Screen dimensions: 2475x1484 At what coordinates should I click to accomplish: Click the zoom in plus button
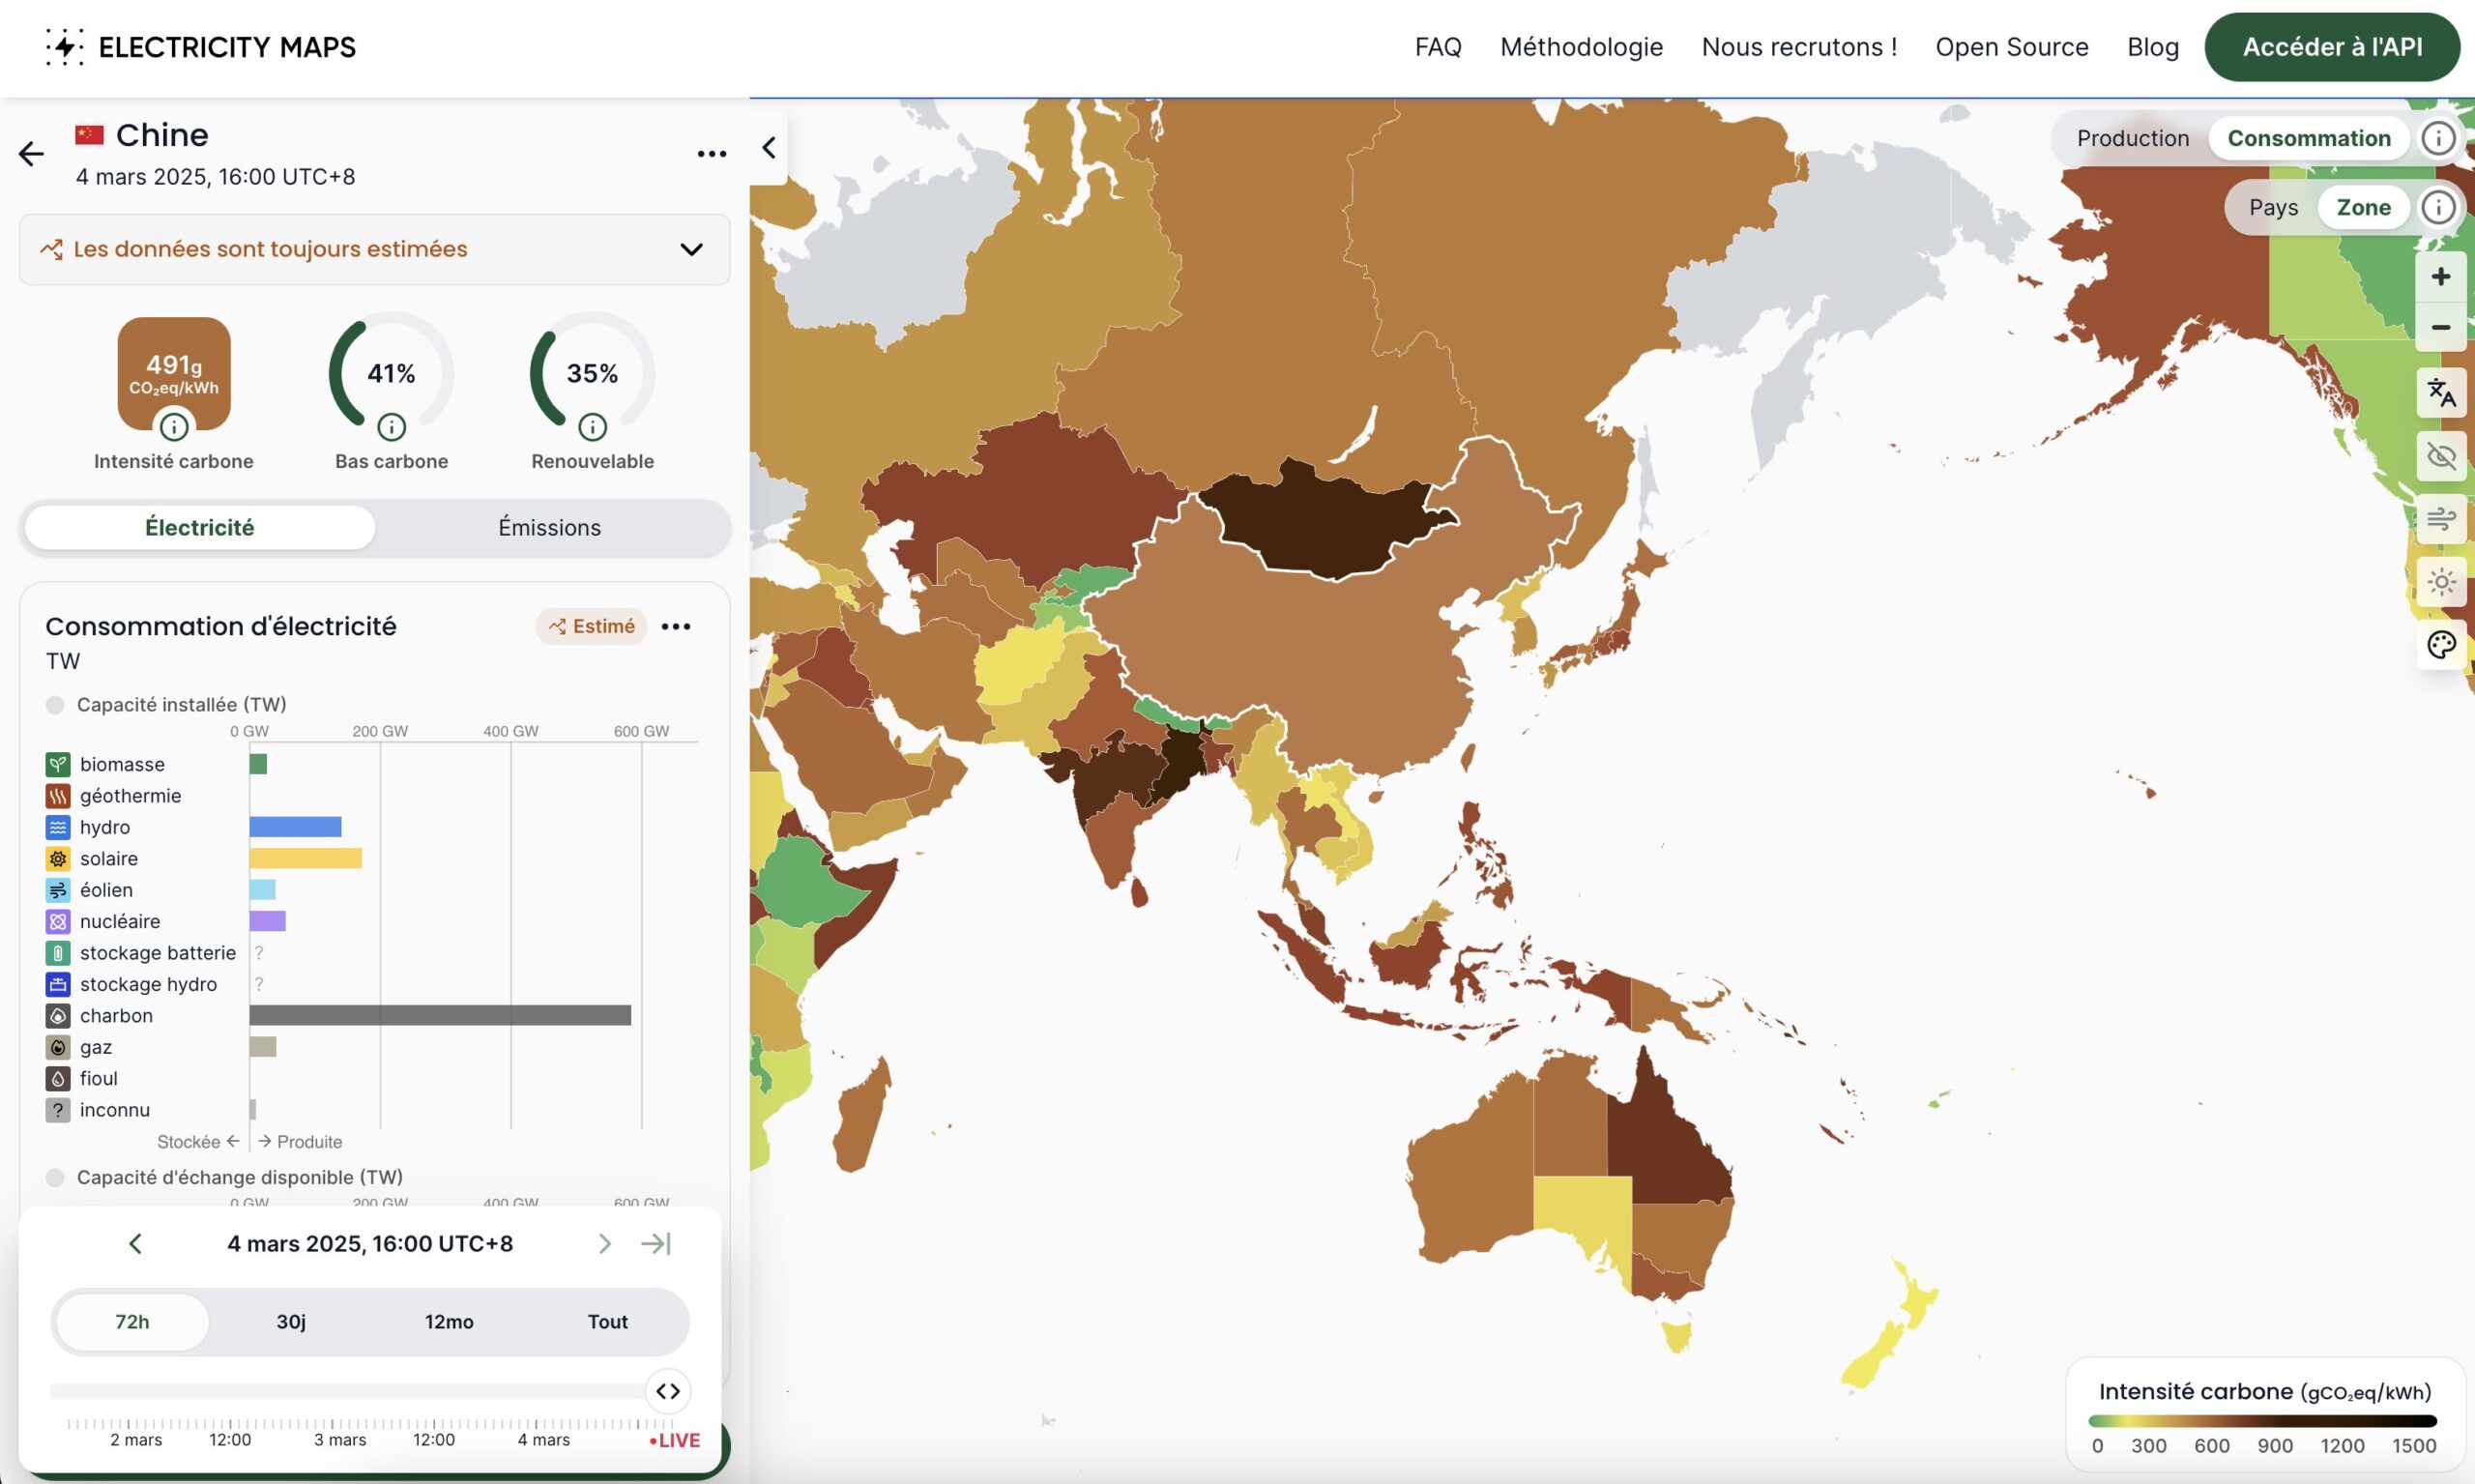(x=2441, y=276)
